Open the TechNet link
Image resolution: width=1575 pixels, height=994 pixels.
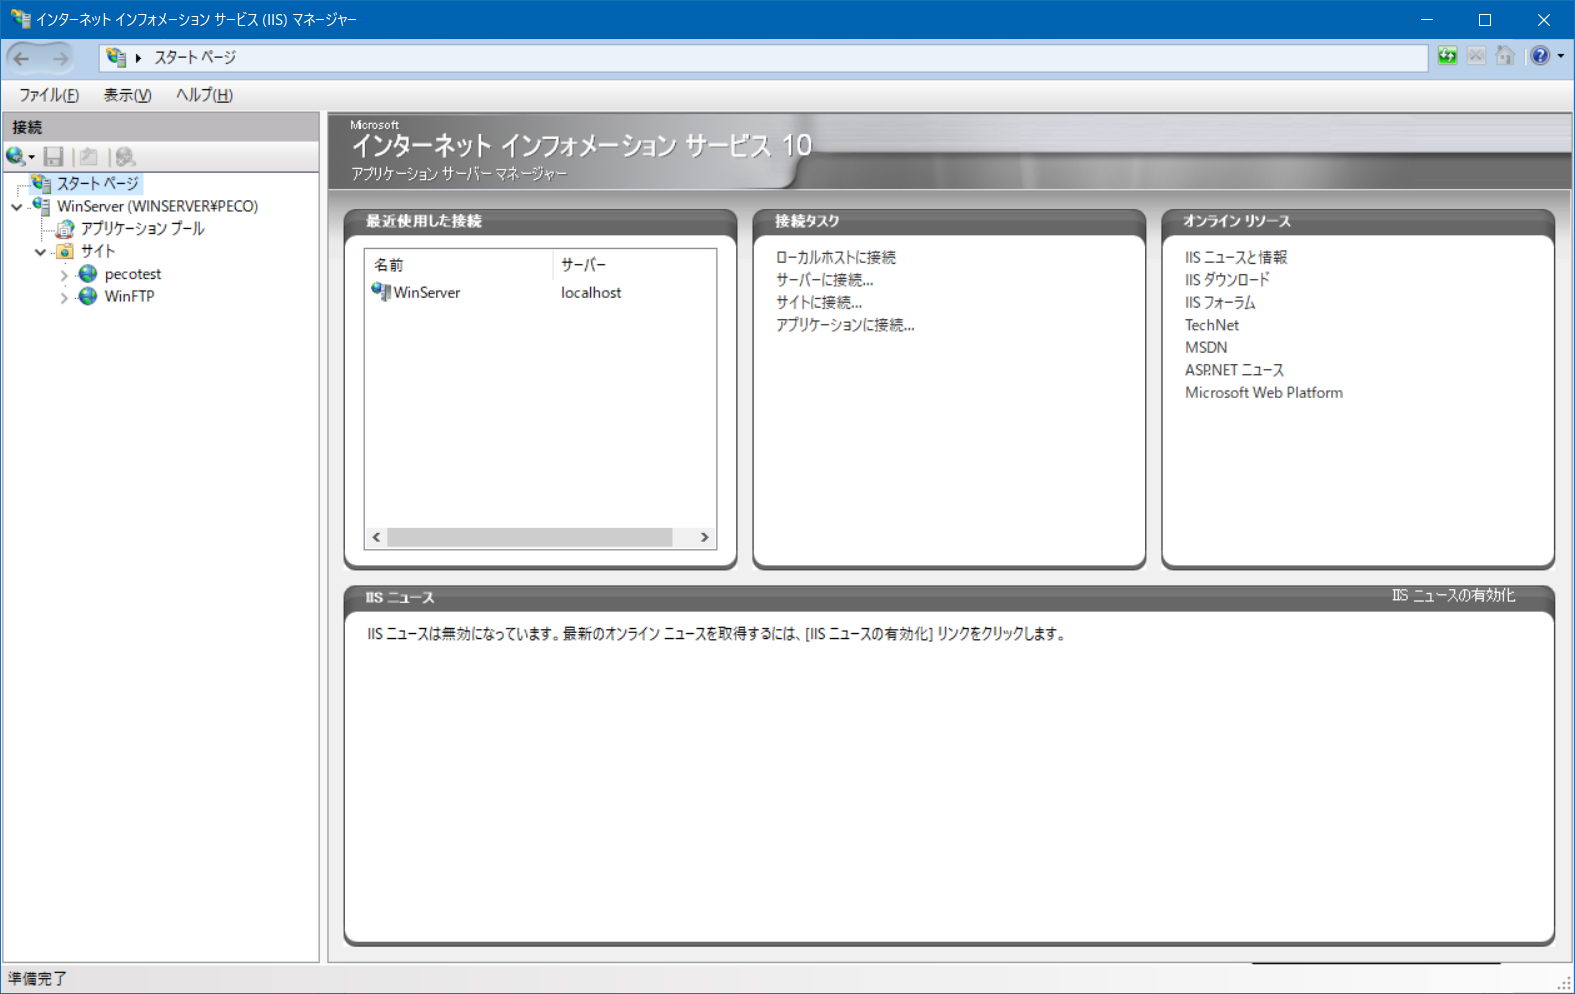tap(1212, 325)
